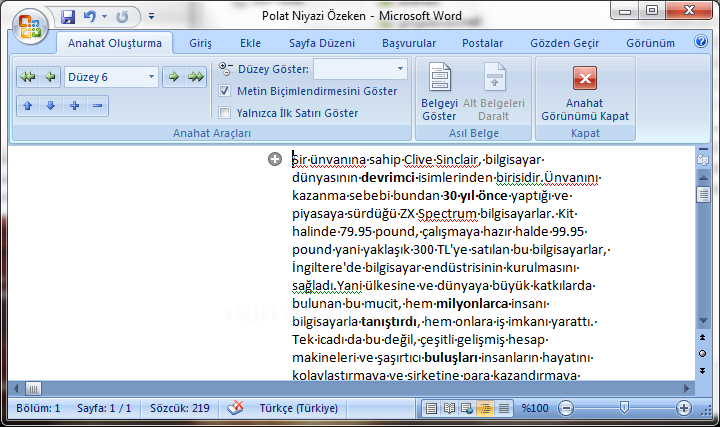Screen dimensions: 720x427
Task: Go to previous page with double-up arrow
Action: (703, 337)
